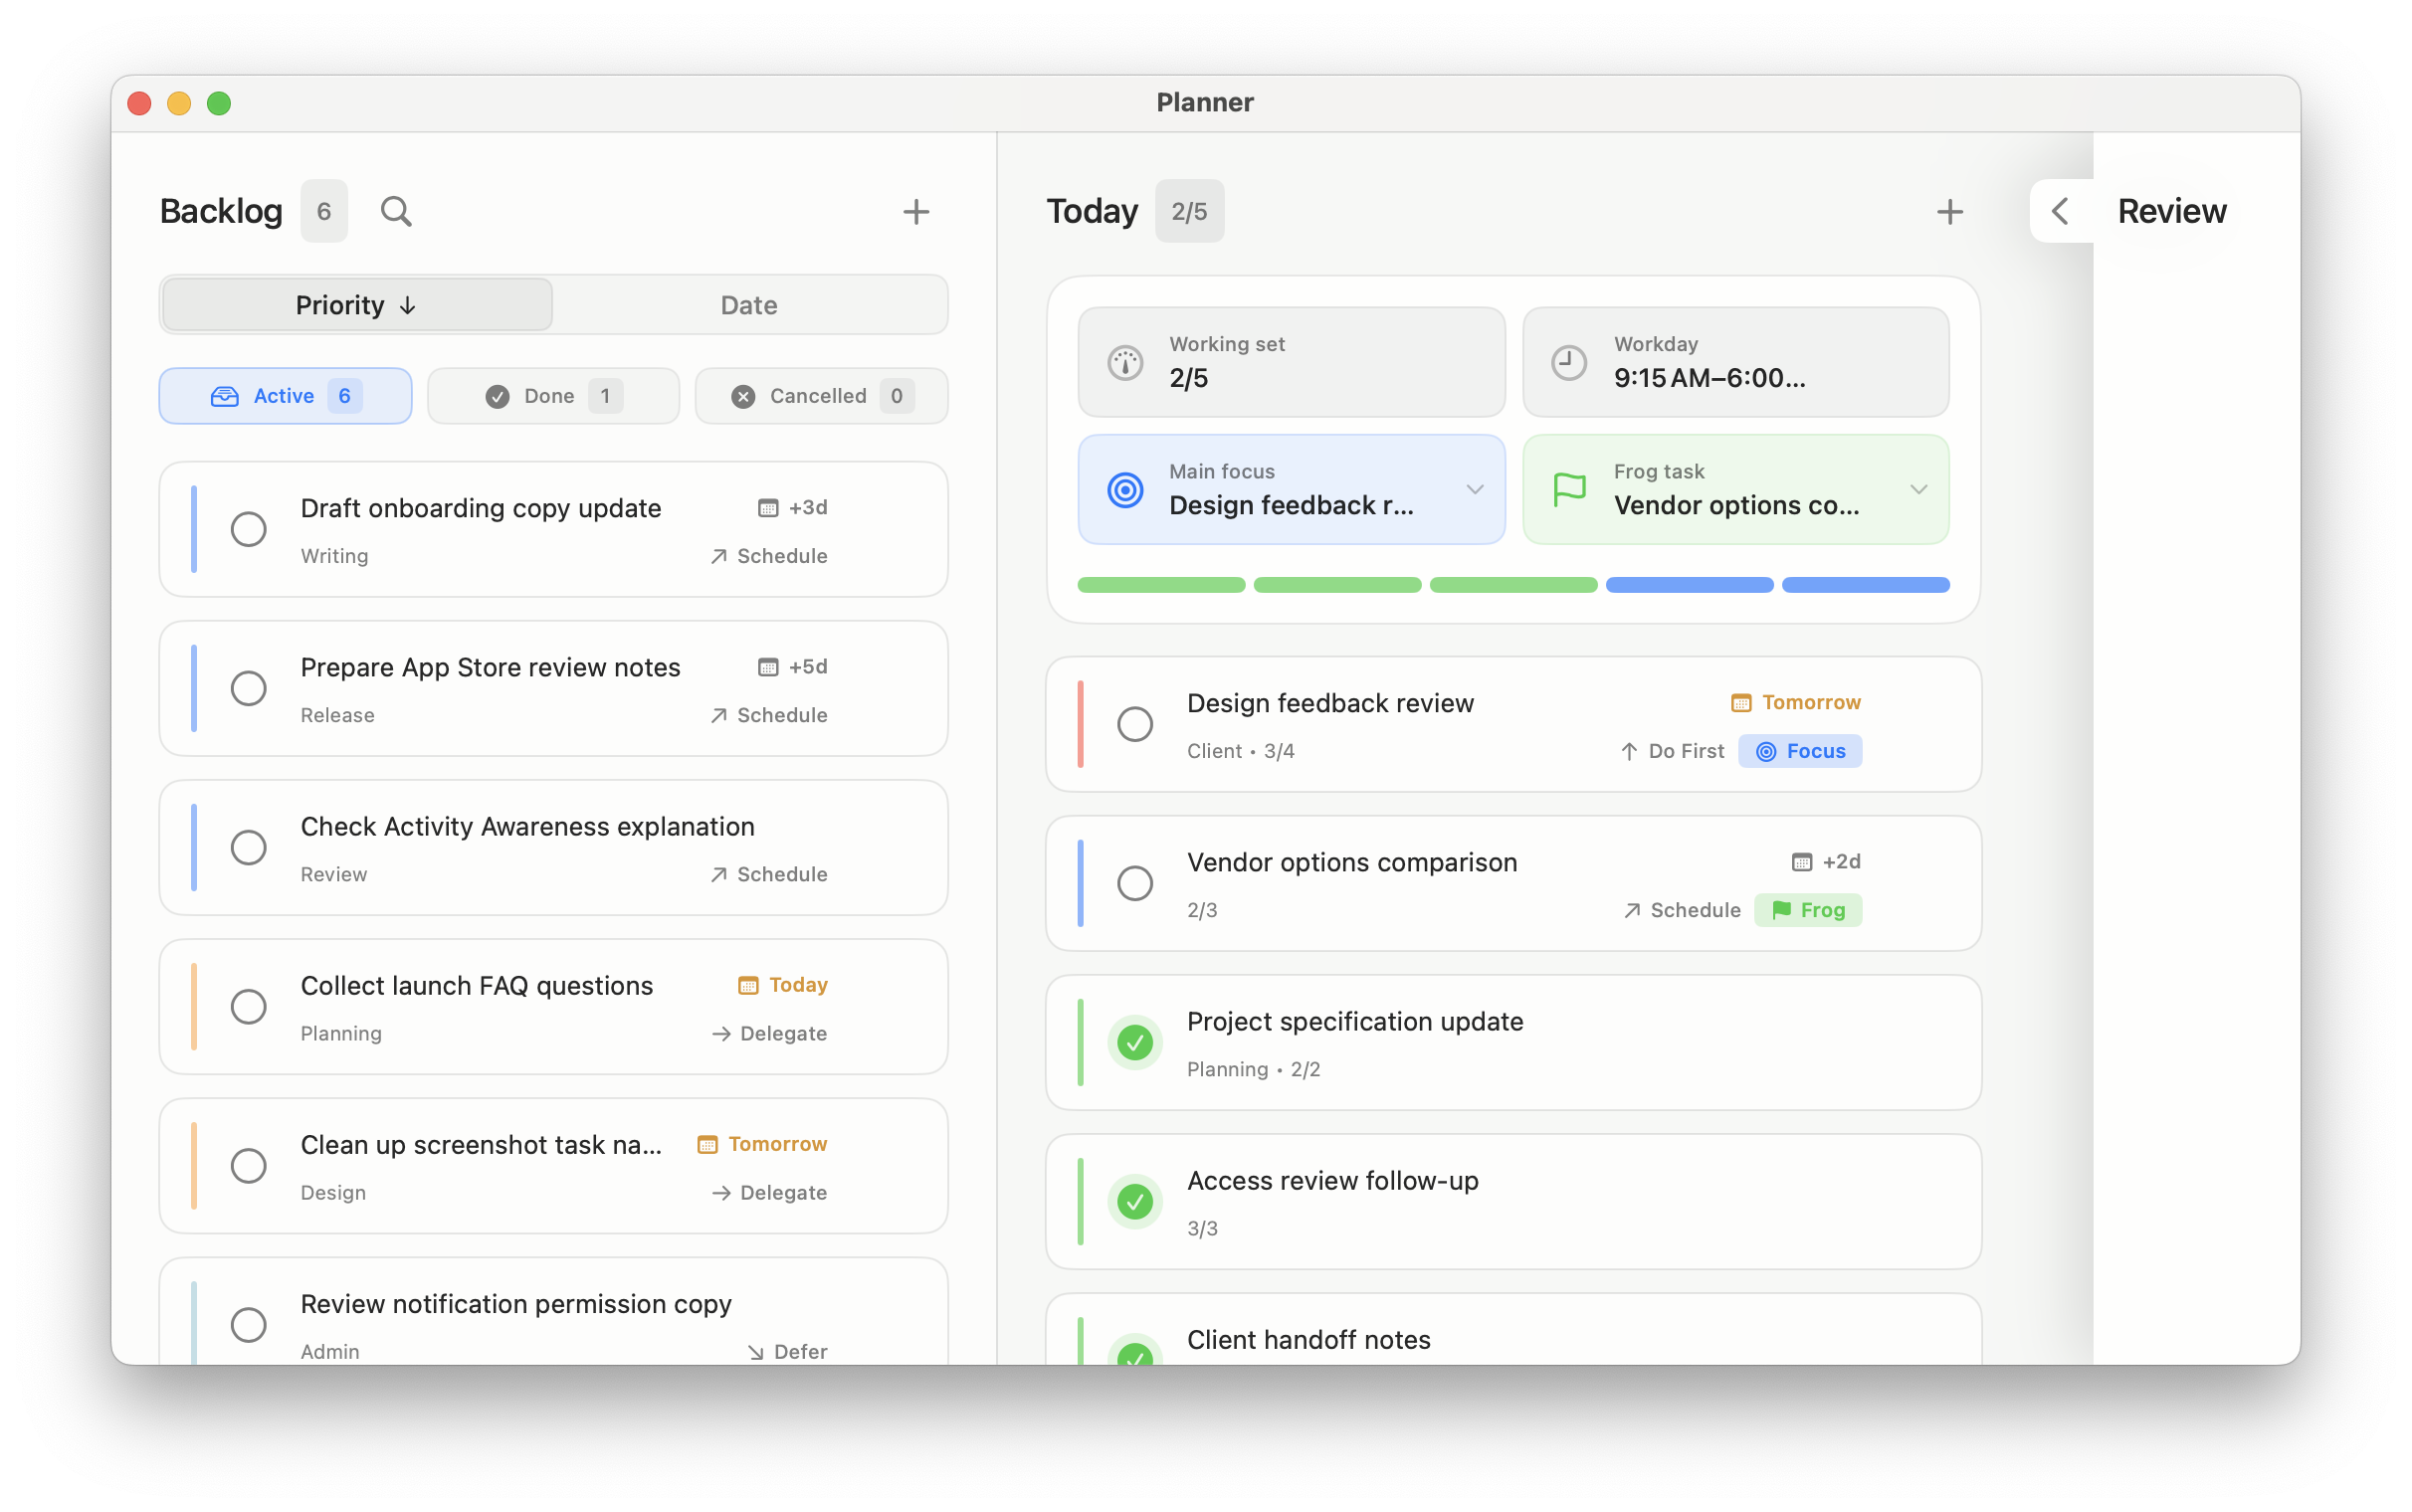Click the Priority sort direction arrow
Screen dimensions: 2412x1512
pyautogui.click(x=407, y=305)
